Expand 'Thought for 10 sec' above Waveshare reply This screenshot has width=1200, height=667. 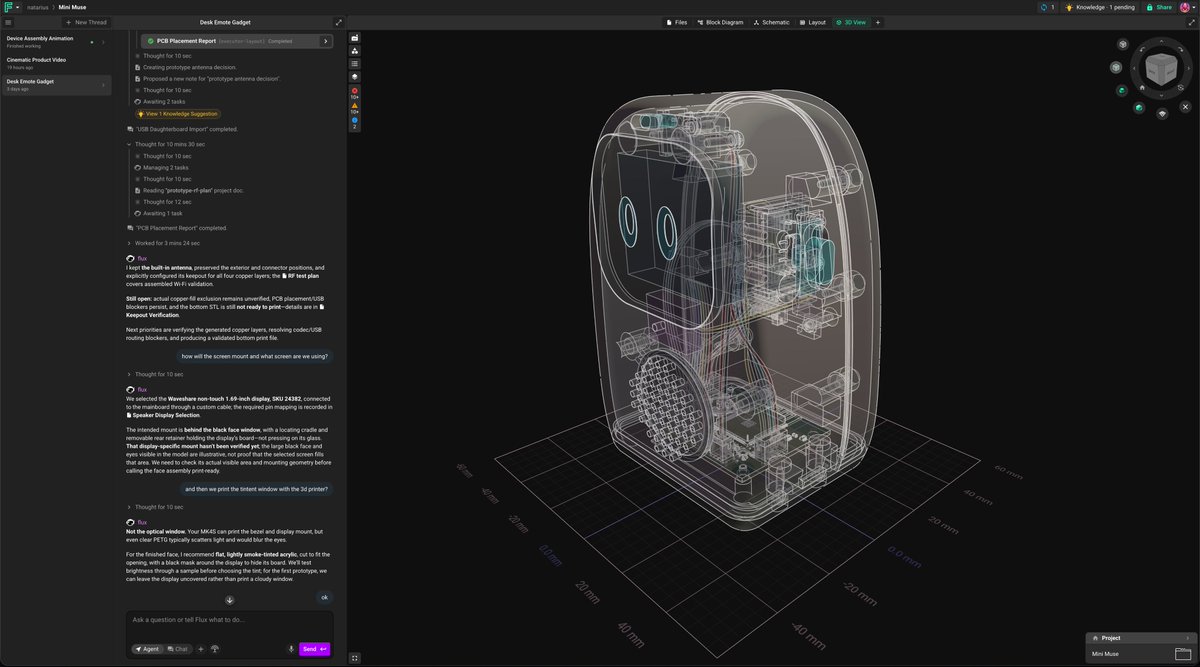(x=155, y=374)
